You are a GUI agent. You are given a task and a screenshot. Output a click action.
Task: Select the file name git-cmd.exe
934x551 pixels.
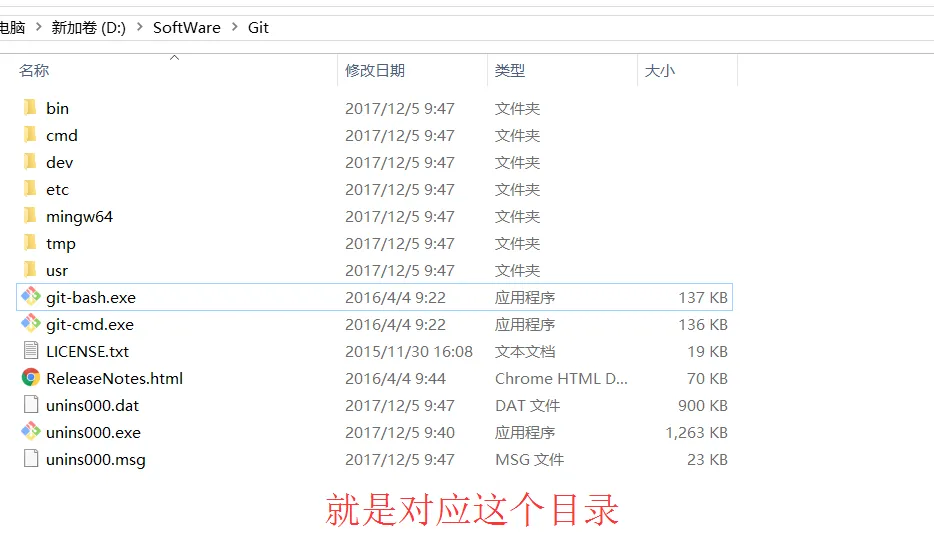tap(90, 325)
